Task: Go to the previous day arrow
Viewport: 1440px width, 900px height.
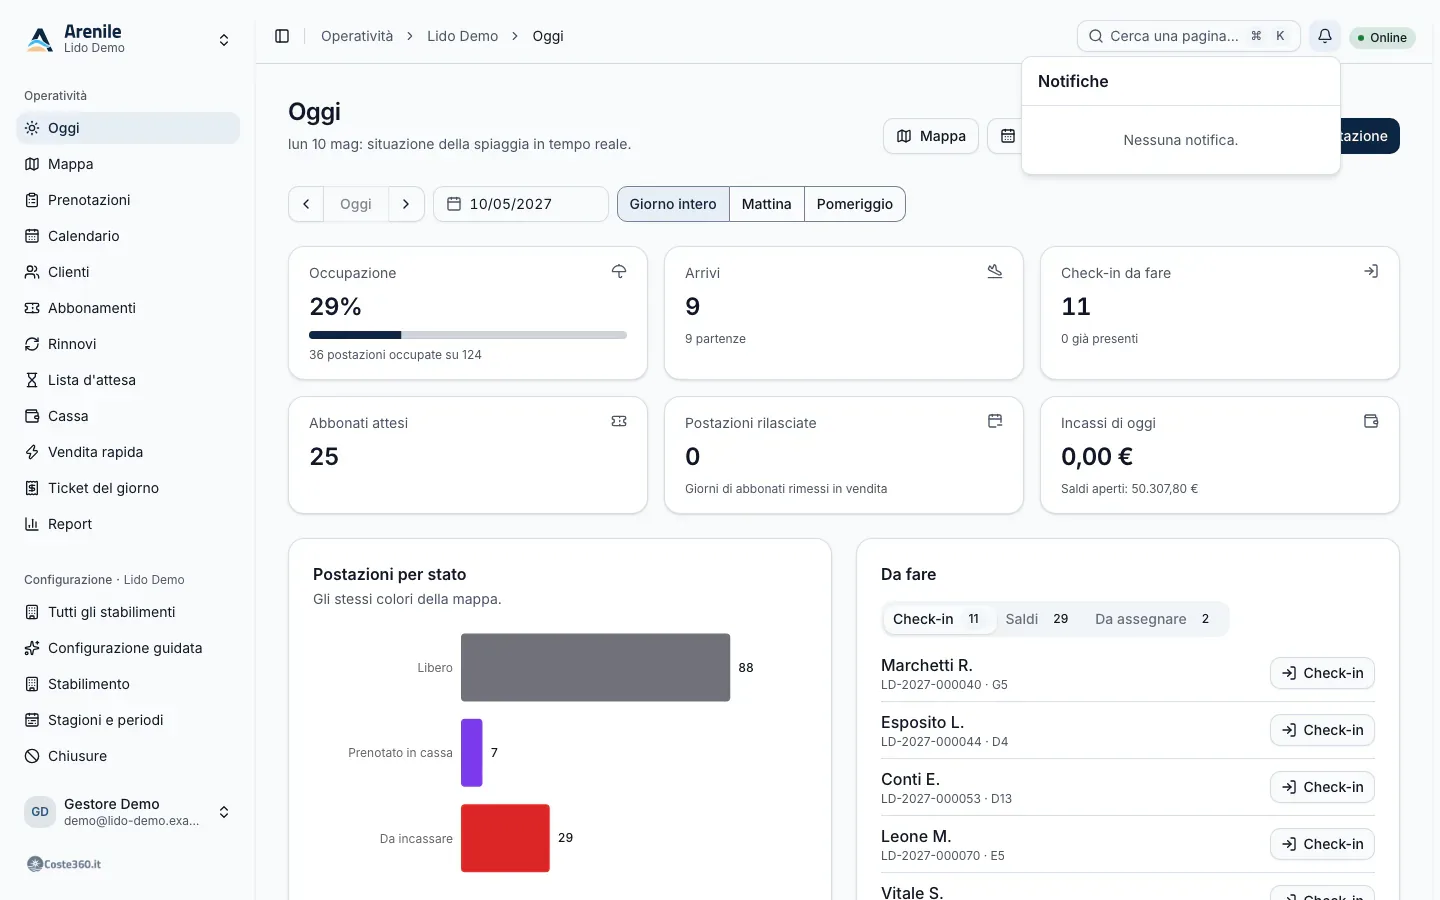Action: (306, 204)
